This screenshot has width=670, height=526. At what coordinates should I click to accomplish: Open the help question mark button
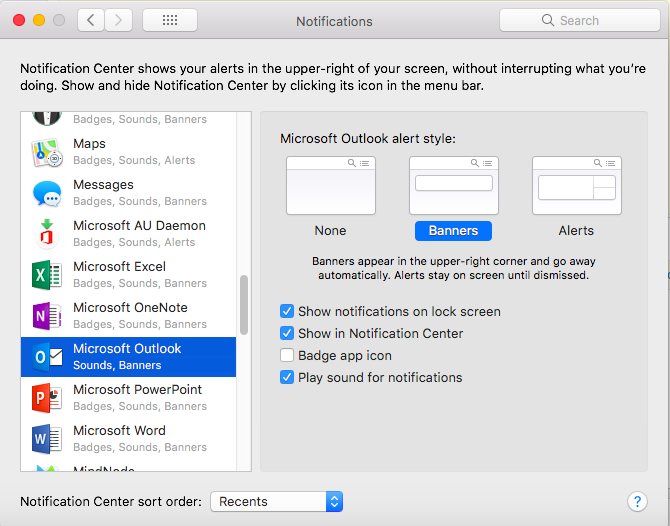pyautogui.click(x=637, y=502)
